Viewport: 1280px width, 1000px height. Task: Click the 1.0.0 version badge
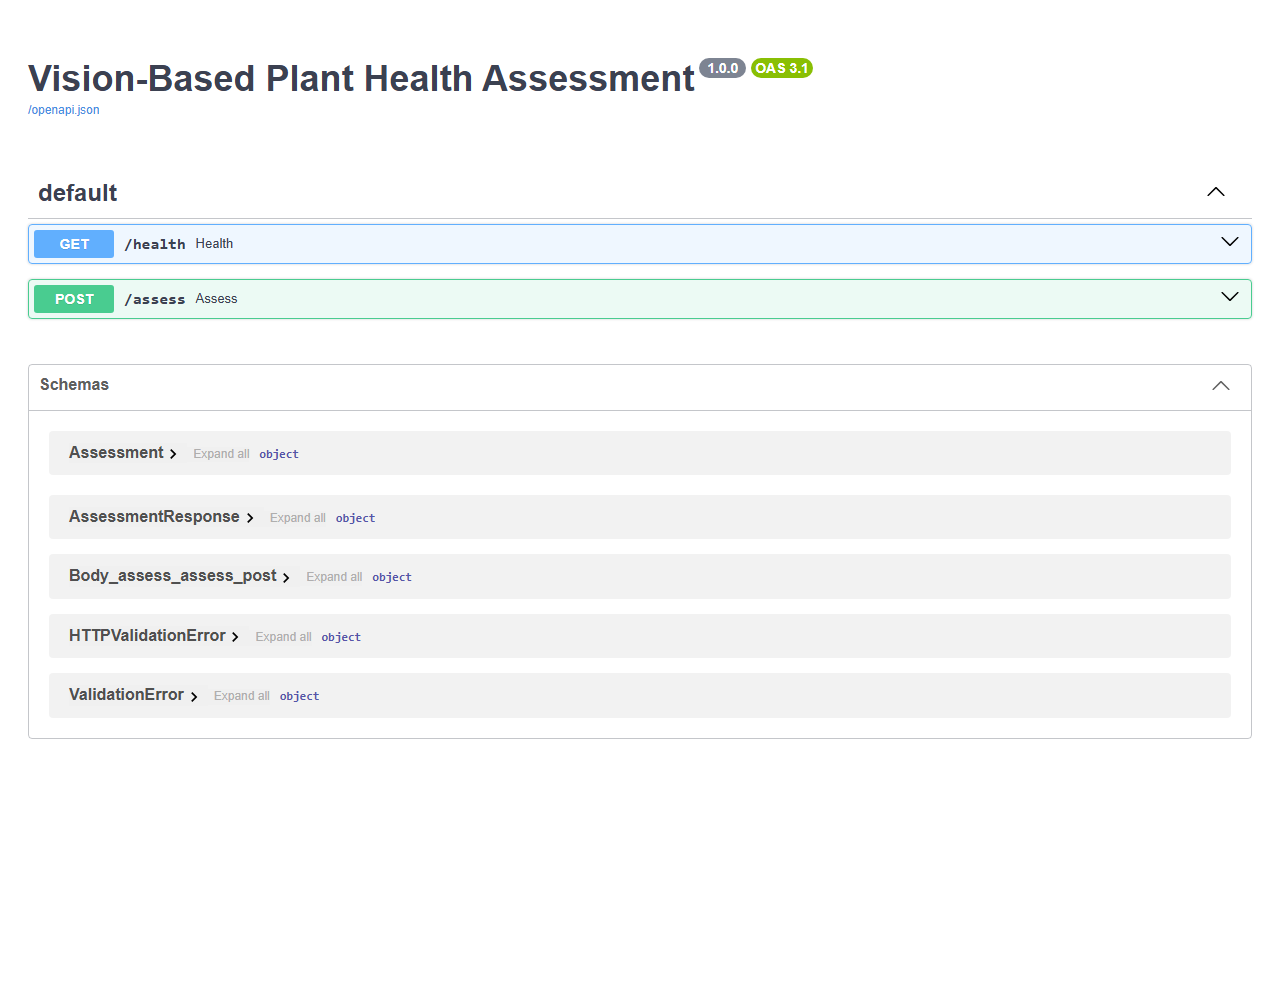pyautogui.click(x=722, y=68)
